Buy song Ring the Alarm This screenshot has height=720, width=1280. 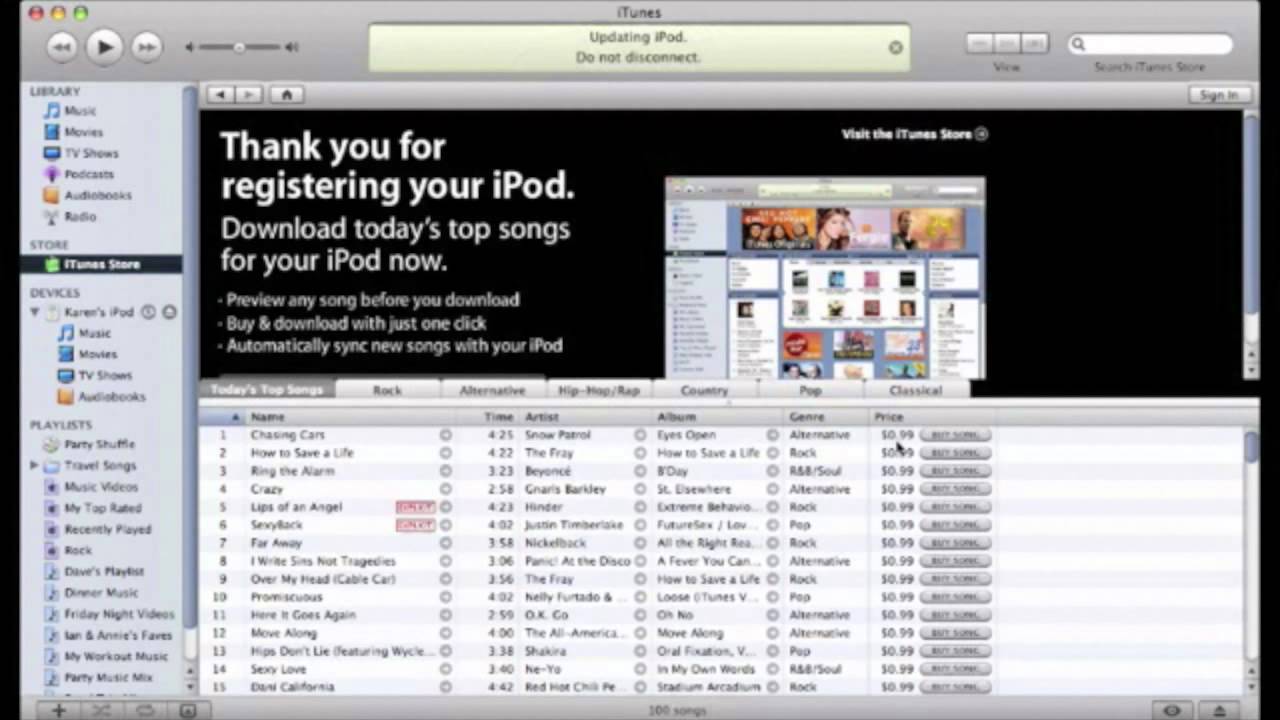(x=955, y=471)
